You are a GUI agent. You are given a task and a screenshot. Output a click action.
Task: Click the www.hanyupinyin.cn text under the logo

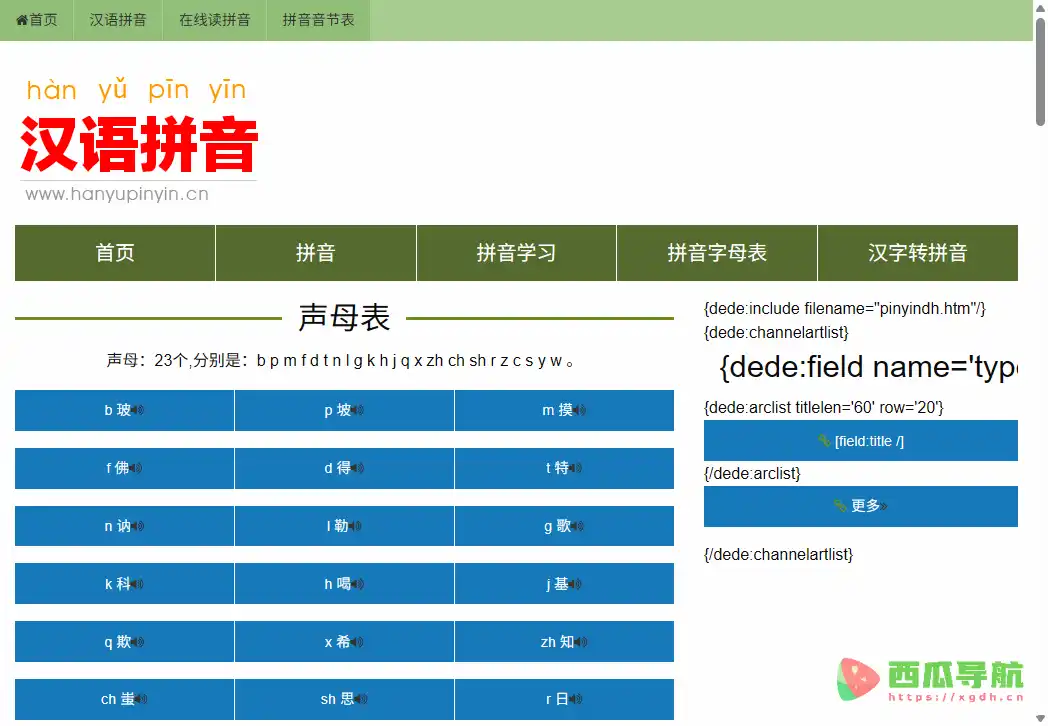(x=117, y=194)
